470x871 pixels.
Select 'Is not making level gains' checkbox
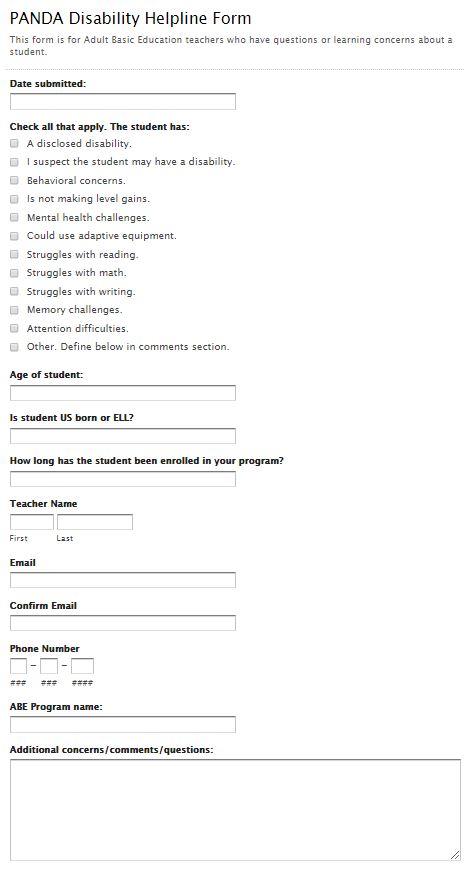coord(14,199)
